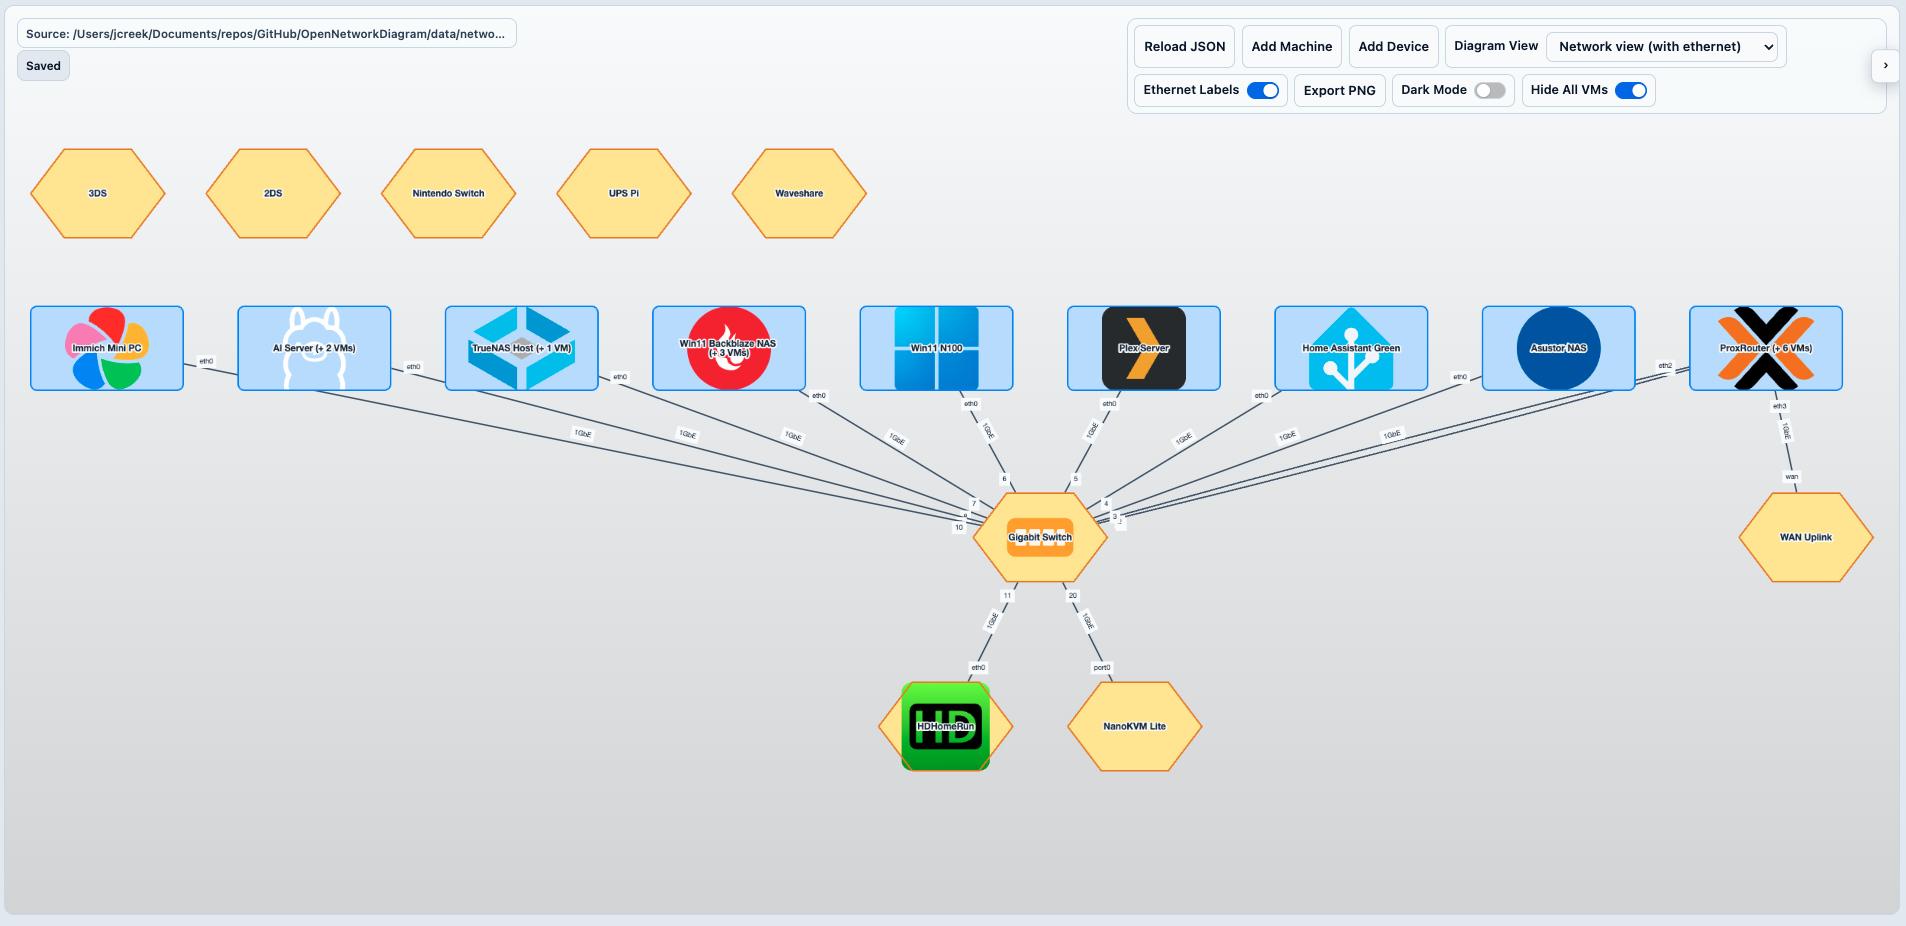This screenshot has height=926, width=1906.
Task: Click the eth0 label above HDHomeRun
Action: point(978,667)
